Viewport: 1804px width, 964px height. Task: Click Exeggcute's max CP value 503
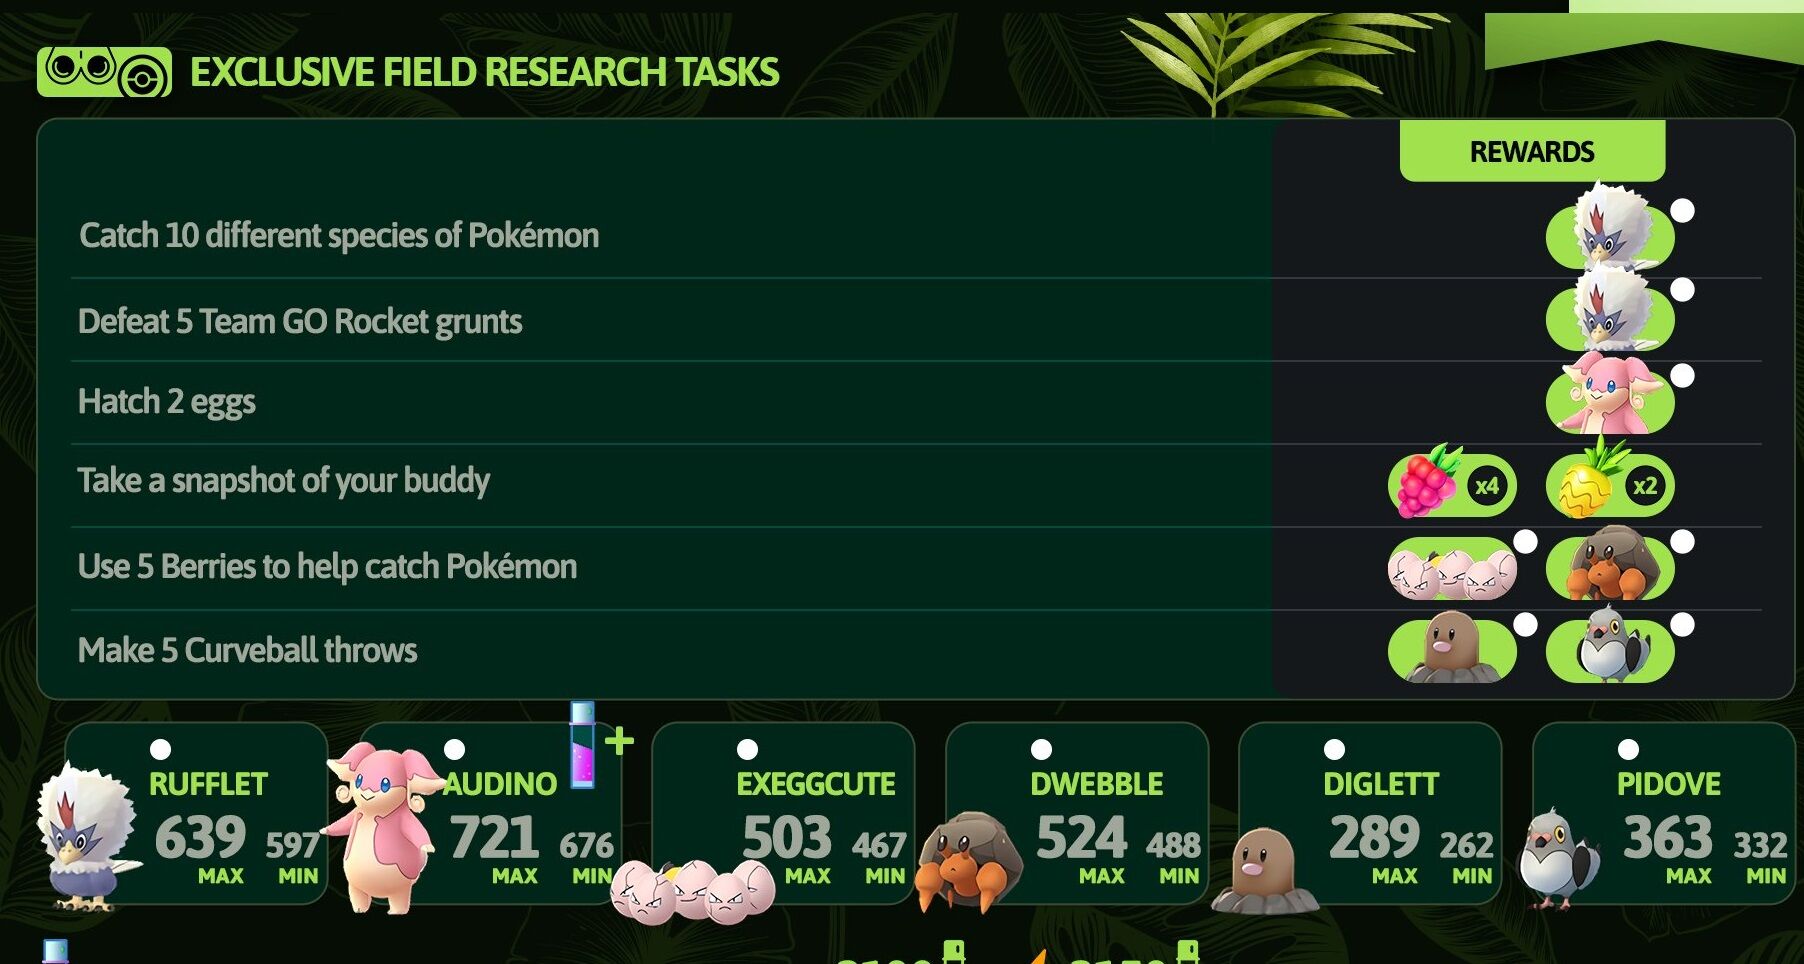pos(787,837)
